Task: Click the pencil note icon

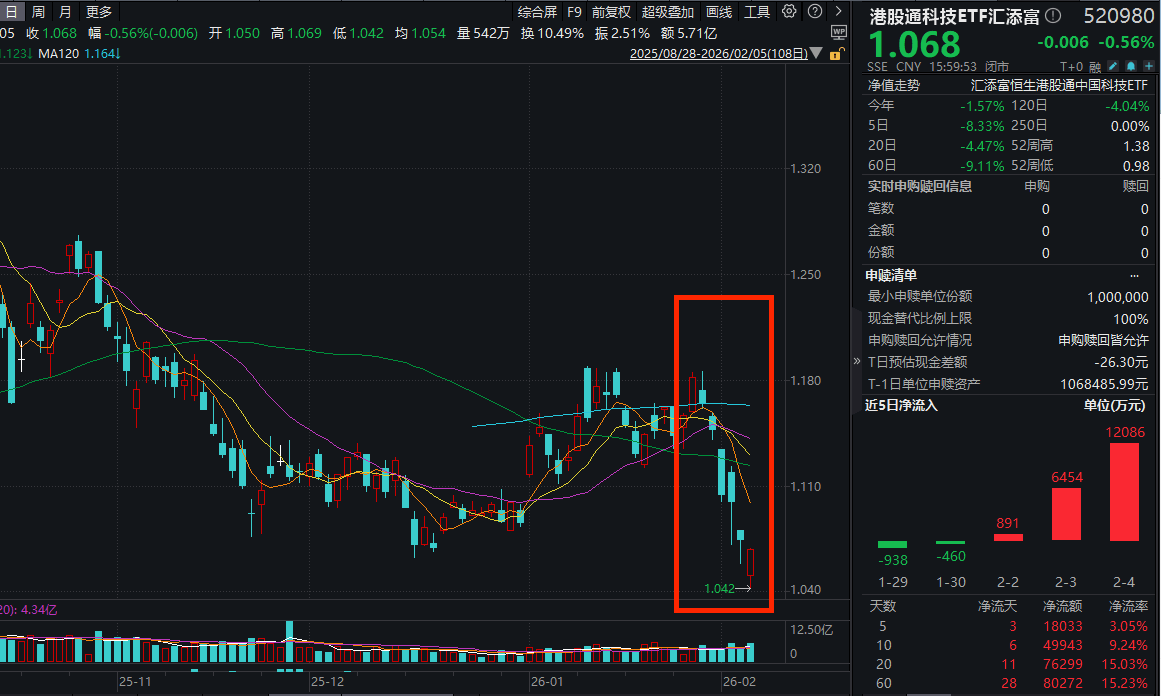Action: [1112, 66]
